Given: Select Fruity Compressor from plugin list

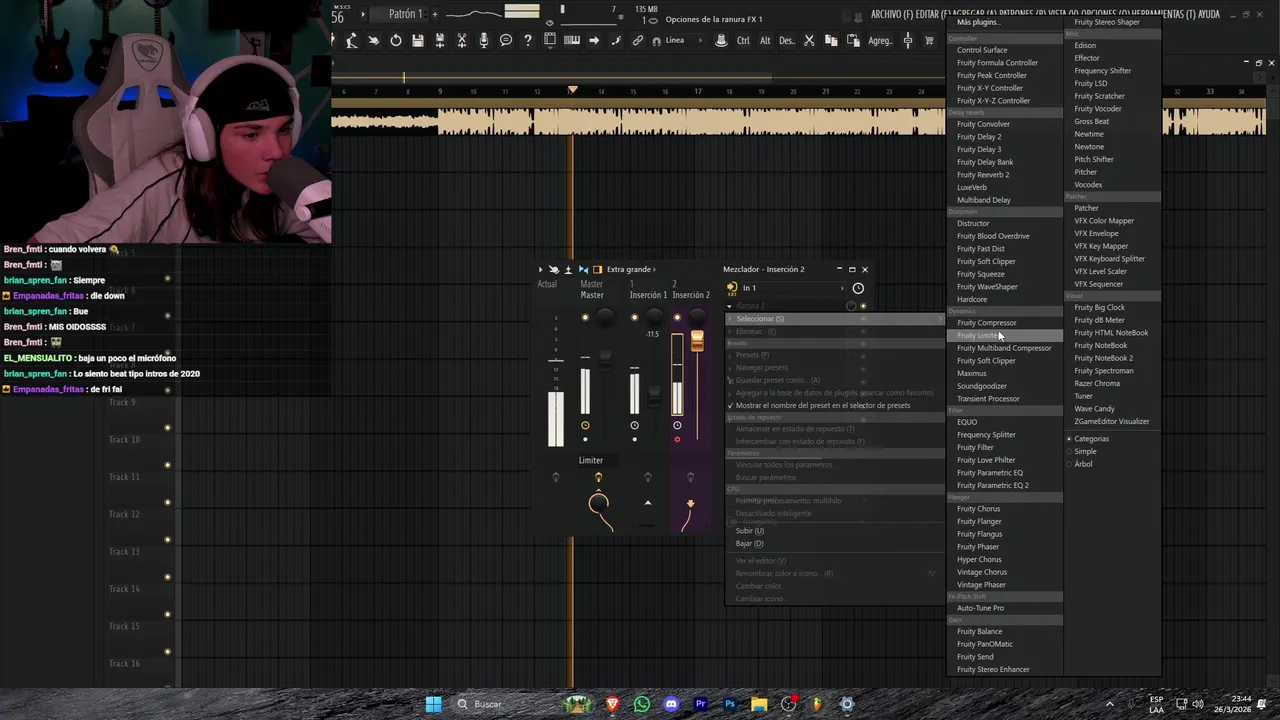Looking at the screenshot, I should (x=986, y=323).
